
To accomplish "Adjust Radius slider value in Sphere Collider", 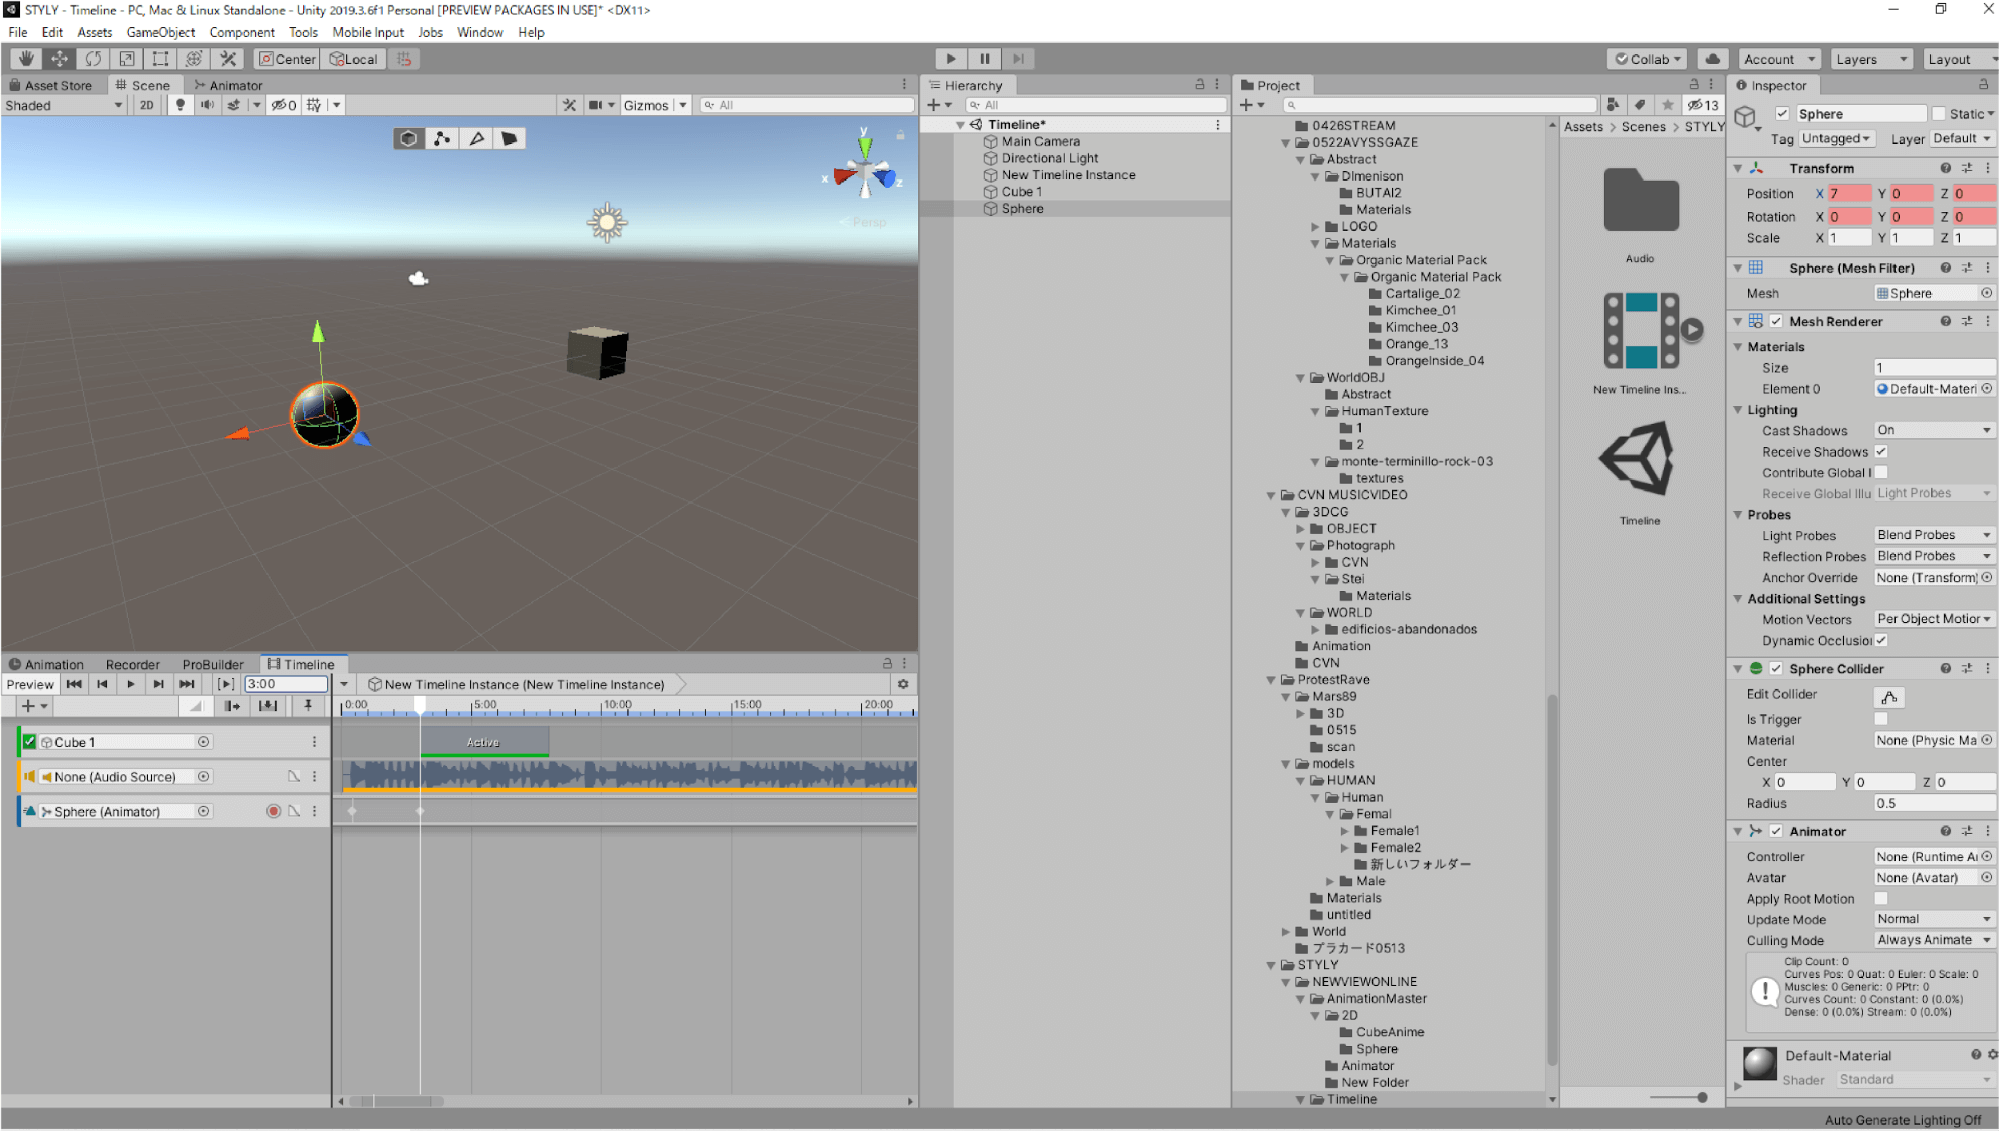I will click(1928, 803).
